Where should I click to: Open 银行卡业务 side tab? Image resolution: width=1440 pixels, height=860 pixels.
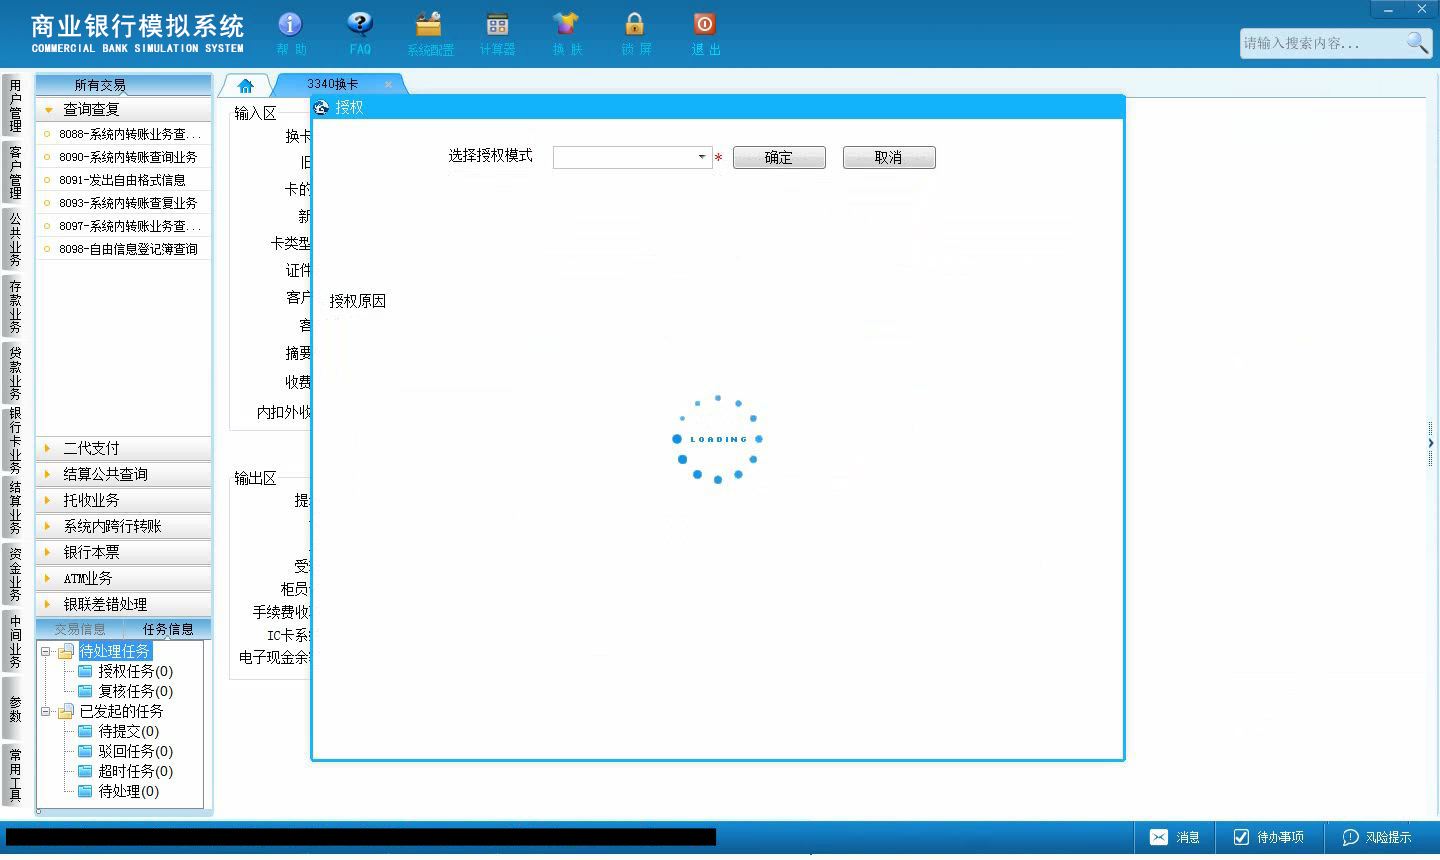coord(15,440)
